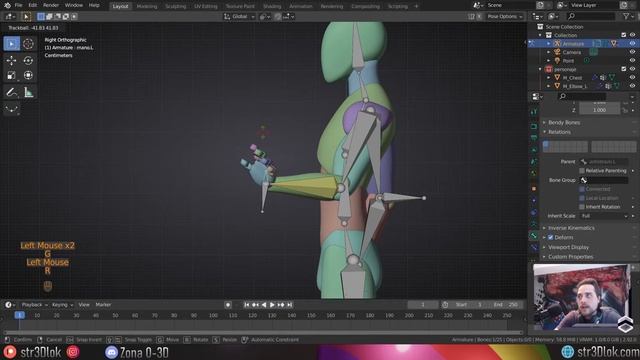Image resolution: width=640 pixels, height=360 pixels.
Task: Click the Z scale value field
Action: pyautogui.click(x=599, y=110)
